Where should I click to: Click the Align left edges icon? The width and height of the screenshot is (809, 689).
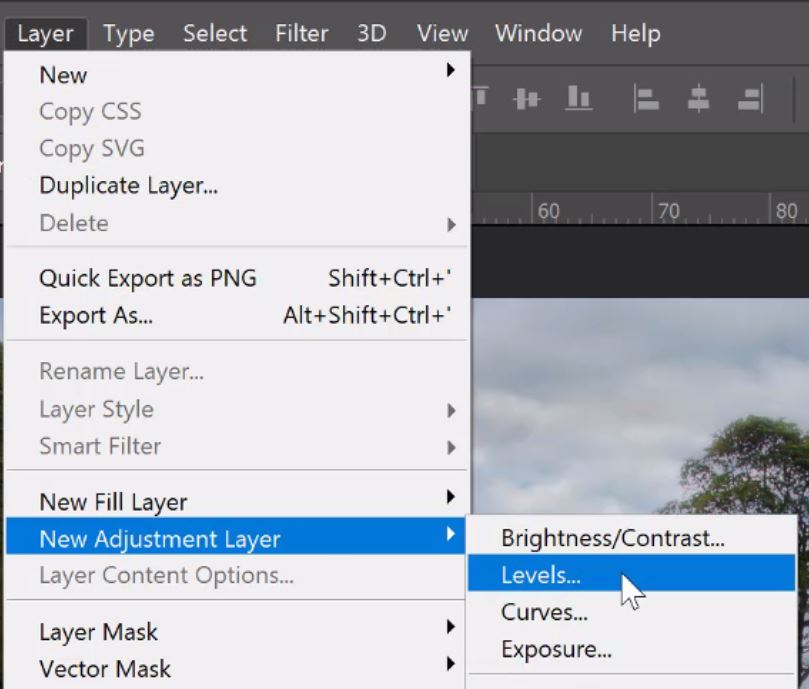click(647, 98)
